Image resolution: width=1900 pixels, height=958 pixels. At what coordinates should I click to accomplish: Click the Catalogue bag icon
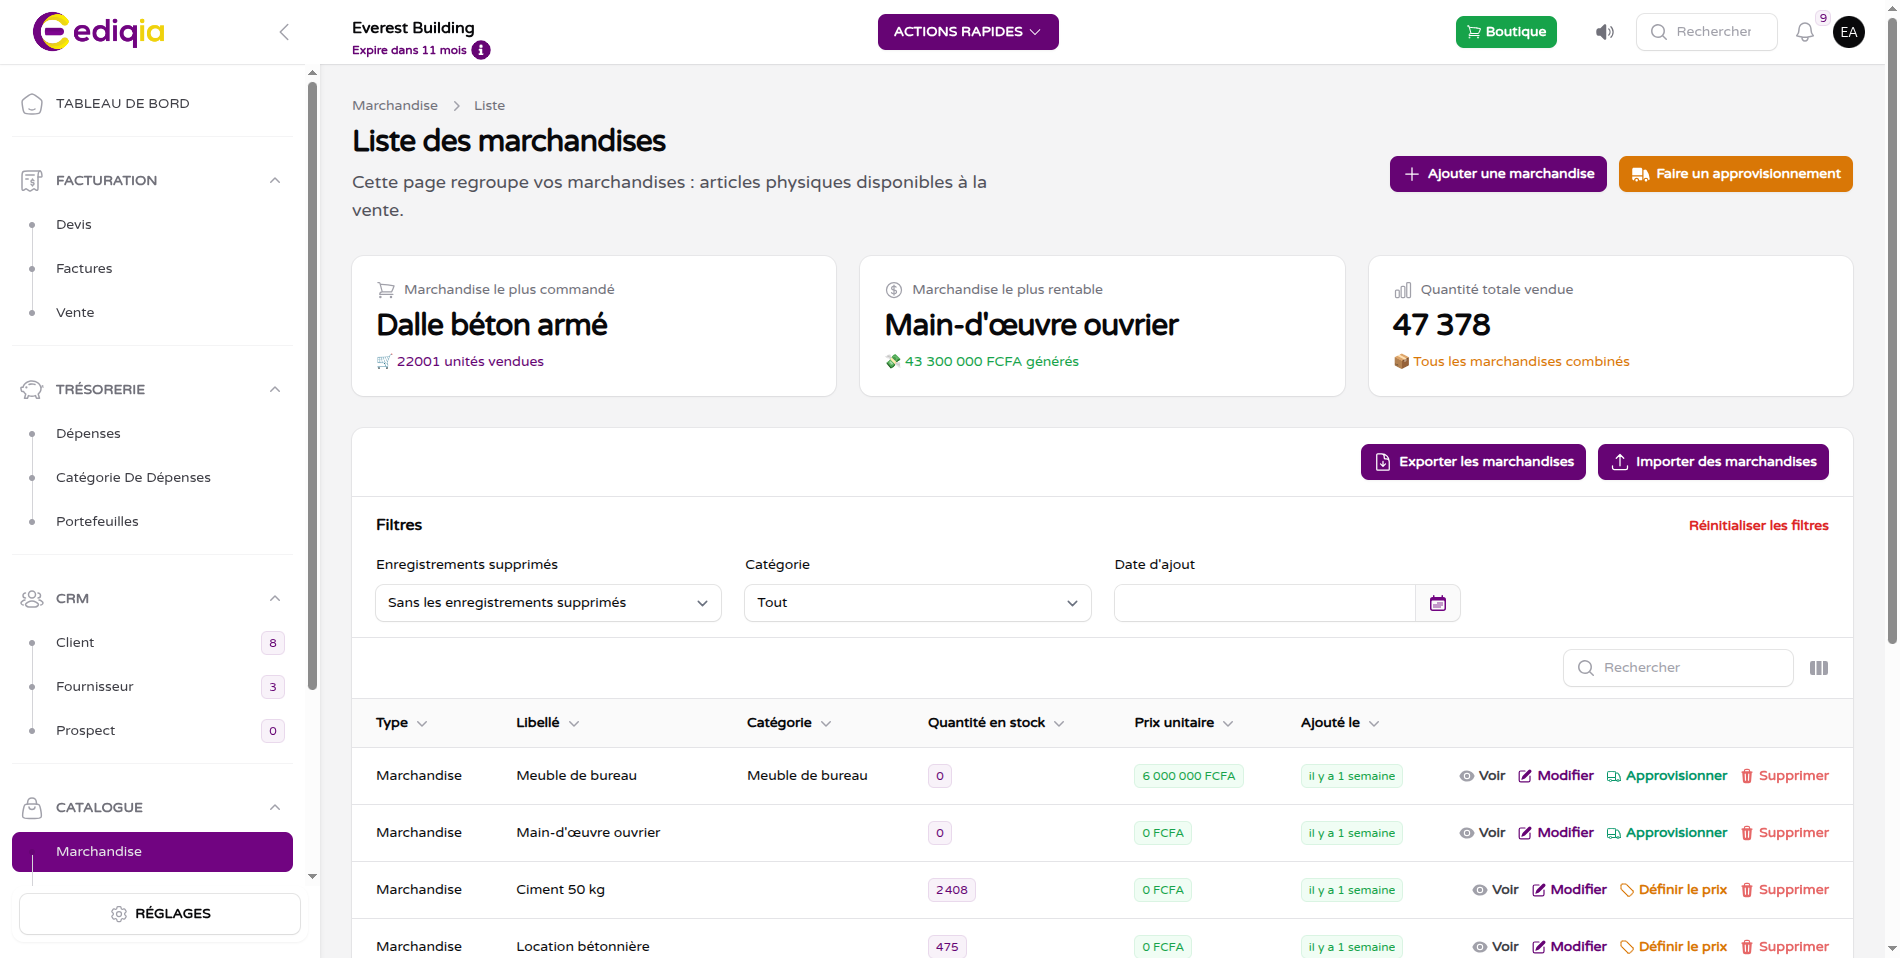point(32,808)
